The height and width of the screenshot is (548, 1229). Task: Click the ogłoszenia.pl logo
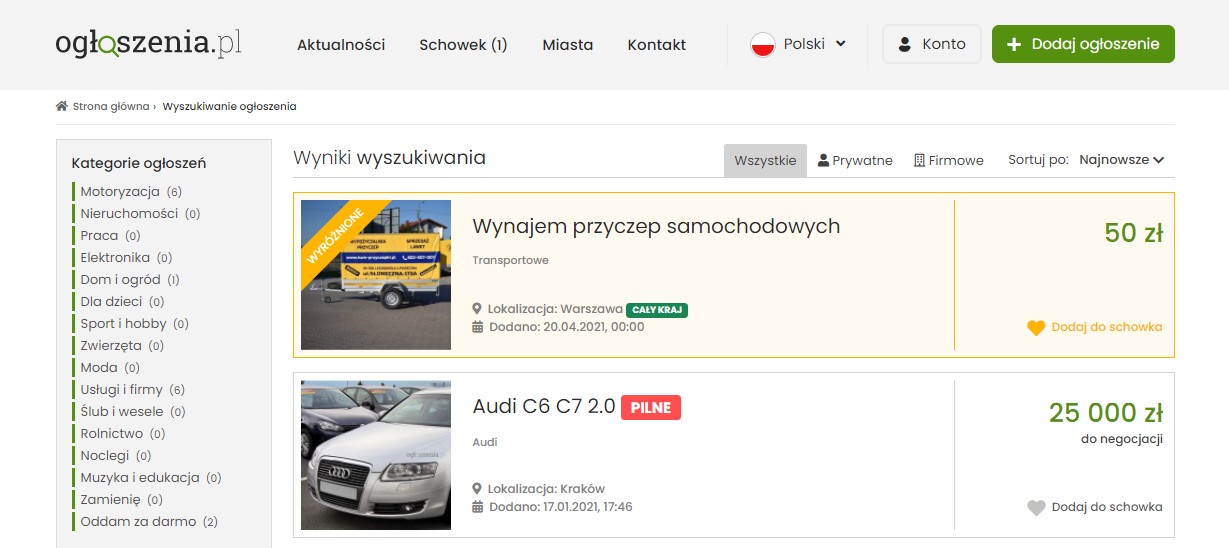(148, 44)
